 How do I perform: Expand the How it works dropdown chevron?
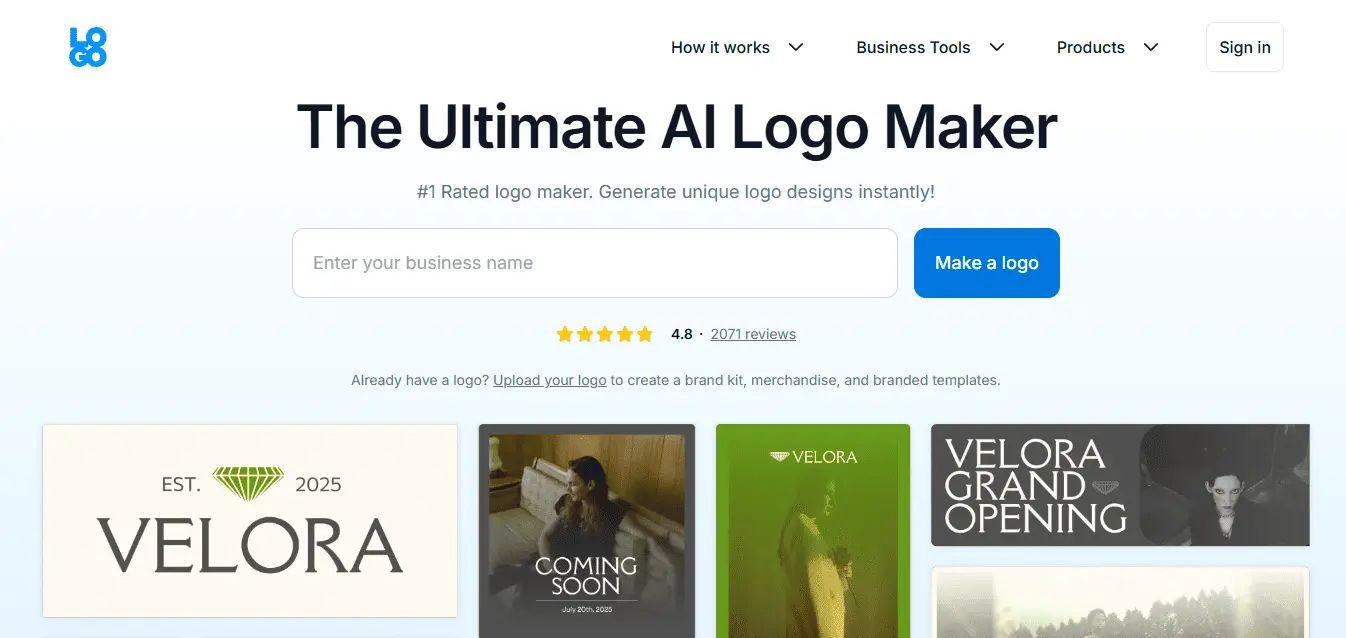click(796, 47)
